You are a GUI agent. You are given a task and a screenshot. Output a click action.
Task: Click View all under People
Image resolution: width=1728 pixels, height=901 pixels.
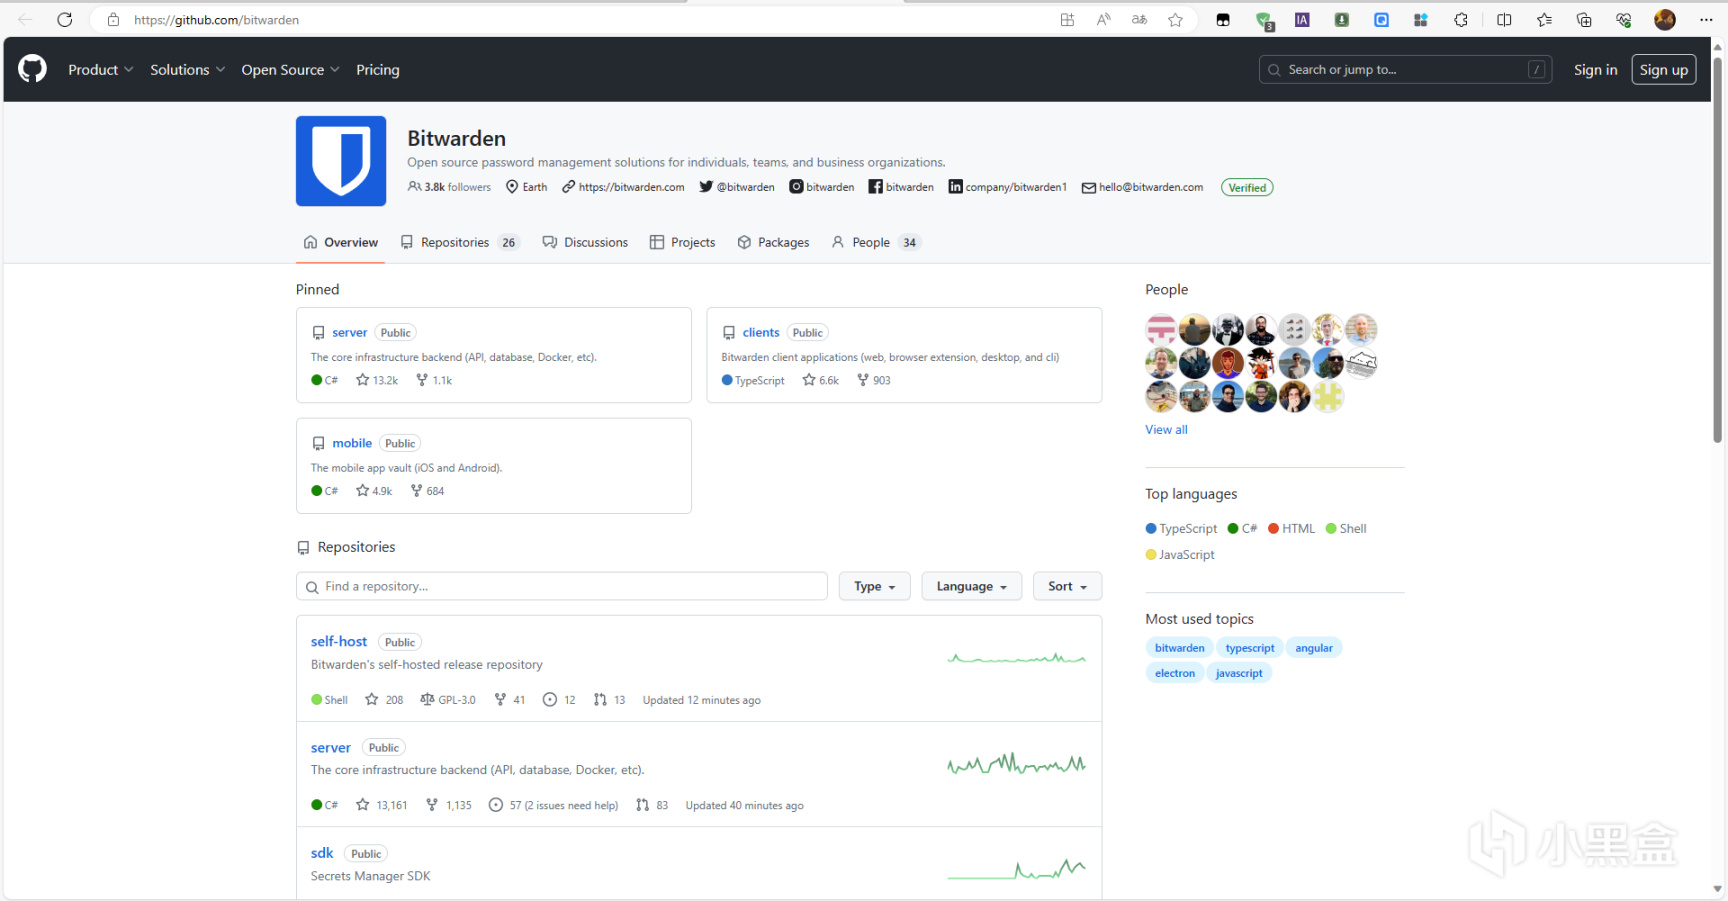tap(1167, 430)
